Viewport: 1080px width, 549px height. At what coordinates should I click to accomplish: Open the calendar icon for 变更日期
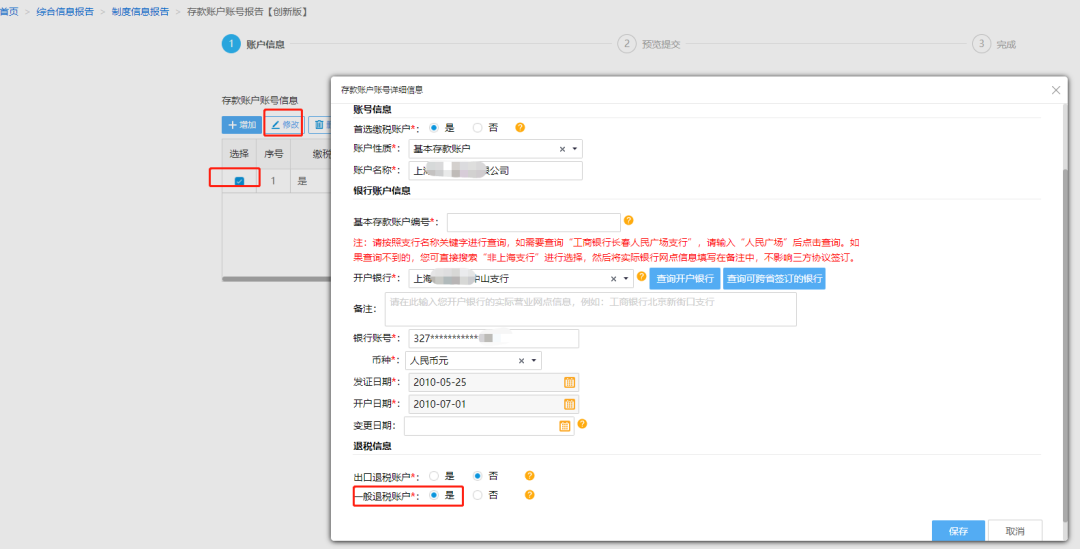coord(565,426)
